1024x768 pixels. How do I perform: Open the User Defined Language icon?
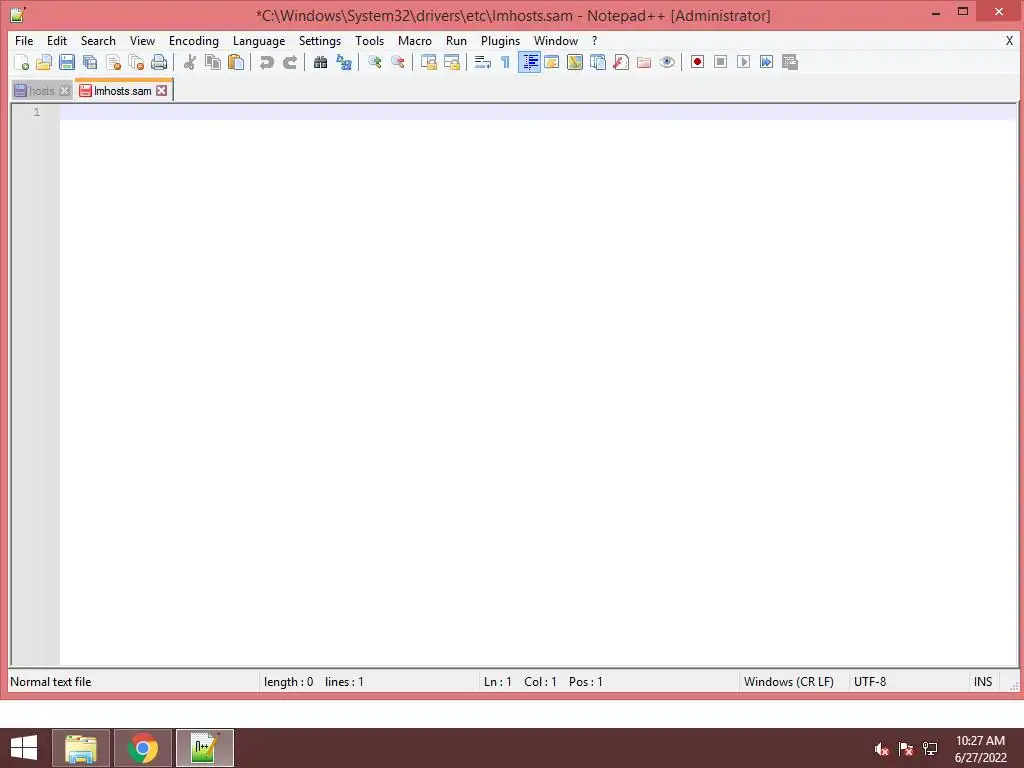point(552,62)
